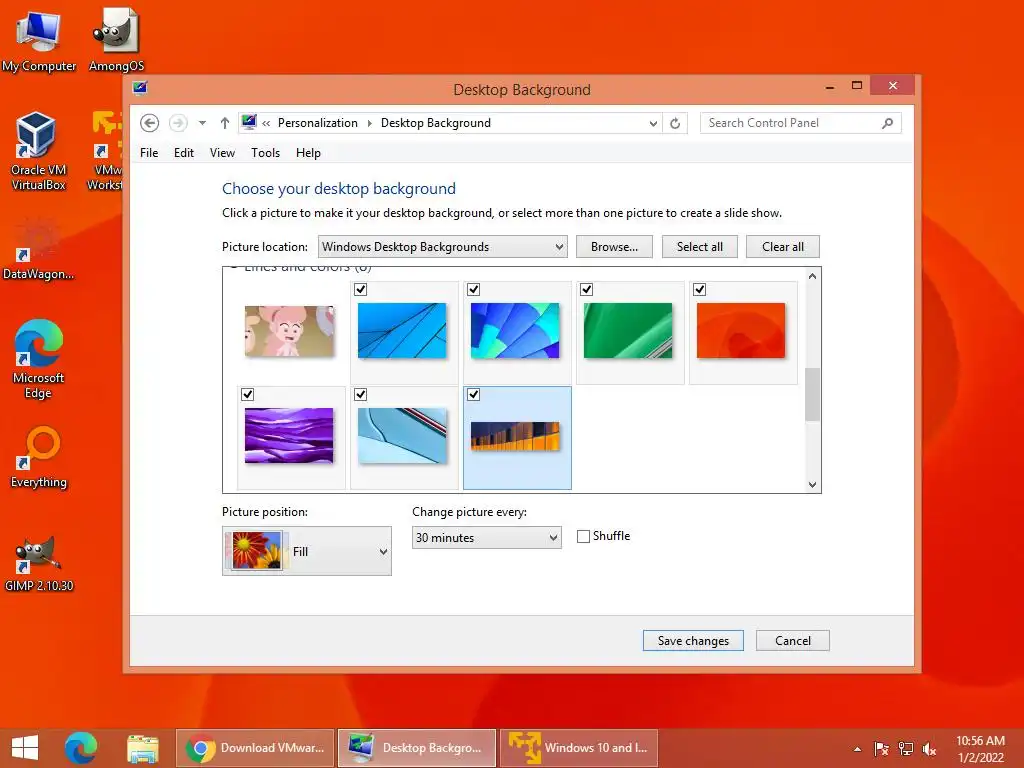The width and height of the screenshot is (1024, 768).
Task: Launch Microsoft Edge from the desktop
Action: tap(38, 358)
